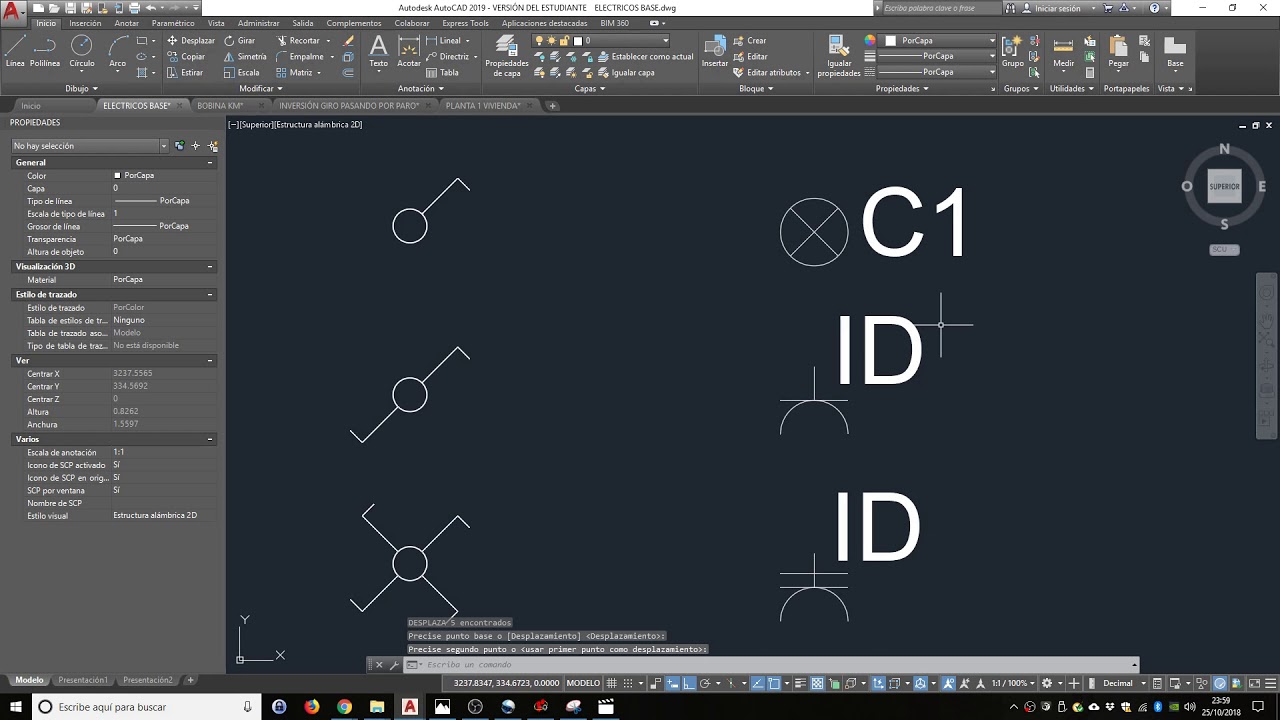Switch to the Anotar ribbon tab
This screenshot has width=1280, height=720.
(x=127, y=23)
